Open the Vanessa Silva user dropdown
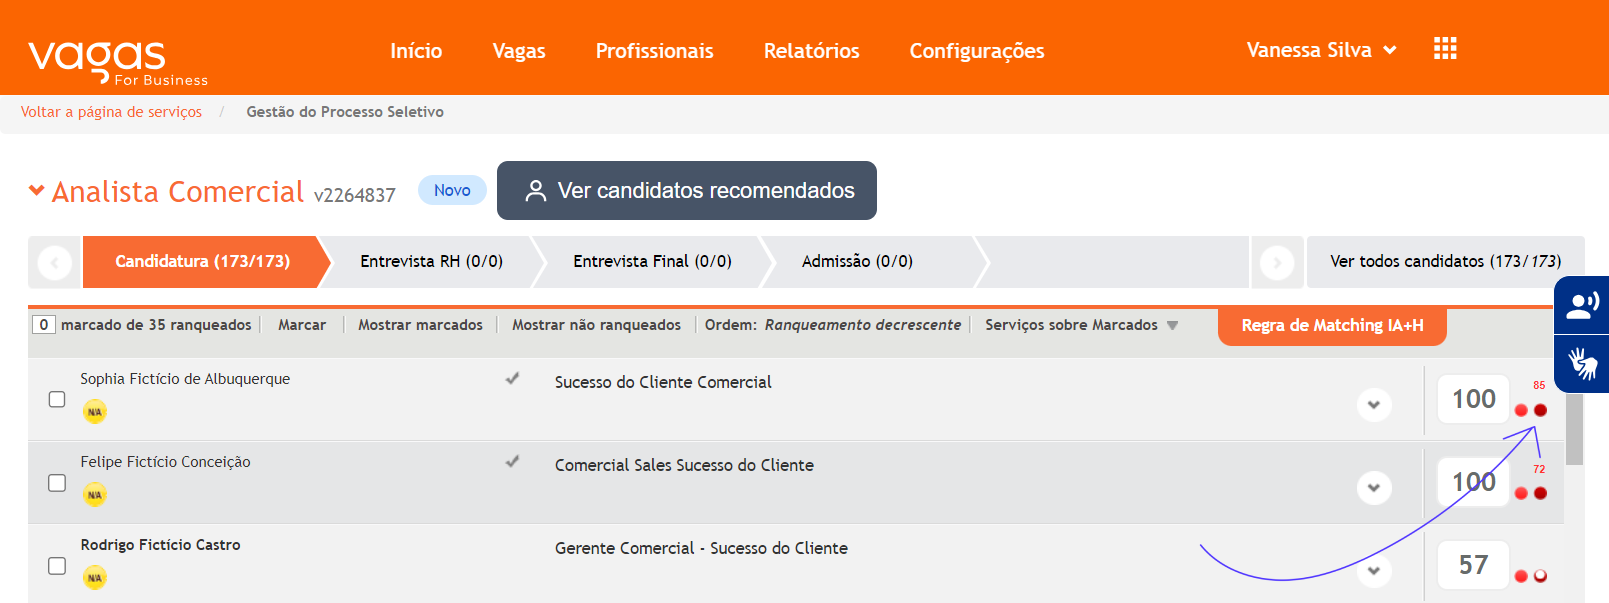The image size is (1609, 603). 1321,50
